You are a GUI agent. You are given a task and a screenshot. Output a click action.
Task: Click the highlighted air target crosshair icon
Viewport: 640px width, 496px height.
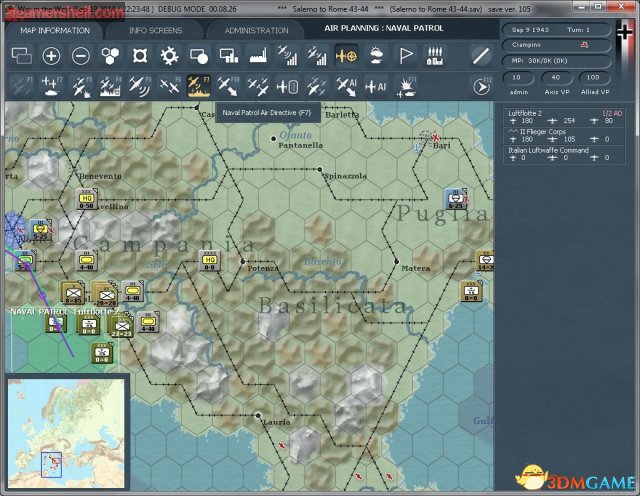pyautogui.click(x=347, y=56)
